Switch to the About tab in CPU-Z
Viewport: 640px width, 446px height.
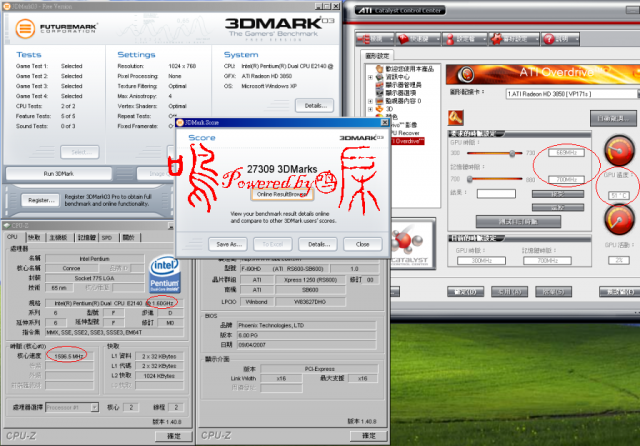pyautogui.click(x=129, y=237)
